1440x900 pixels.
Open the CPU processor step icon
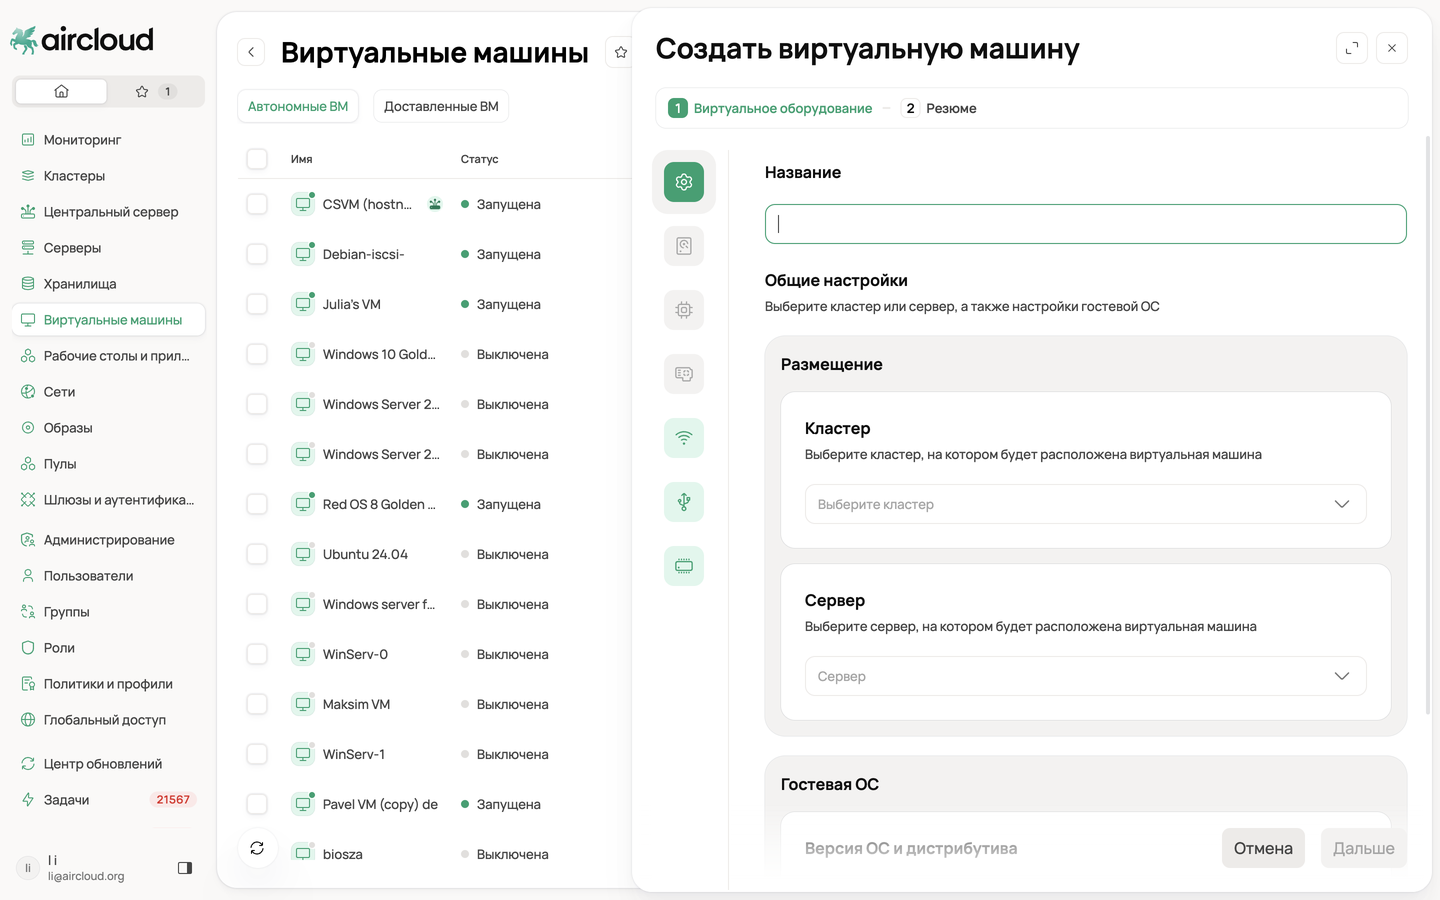(x=684, y=310)
